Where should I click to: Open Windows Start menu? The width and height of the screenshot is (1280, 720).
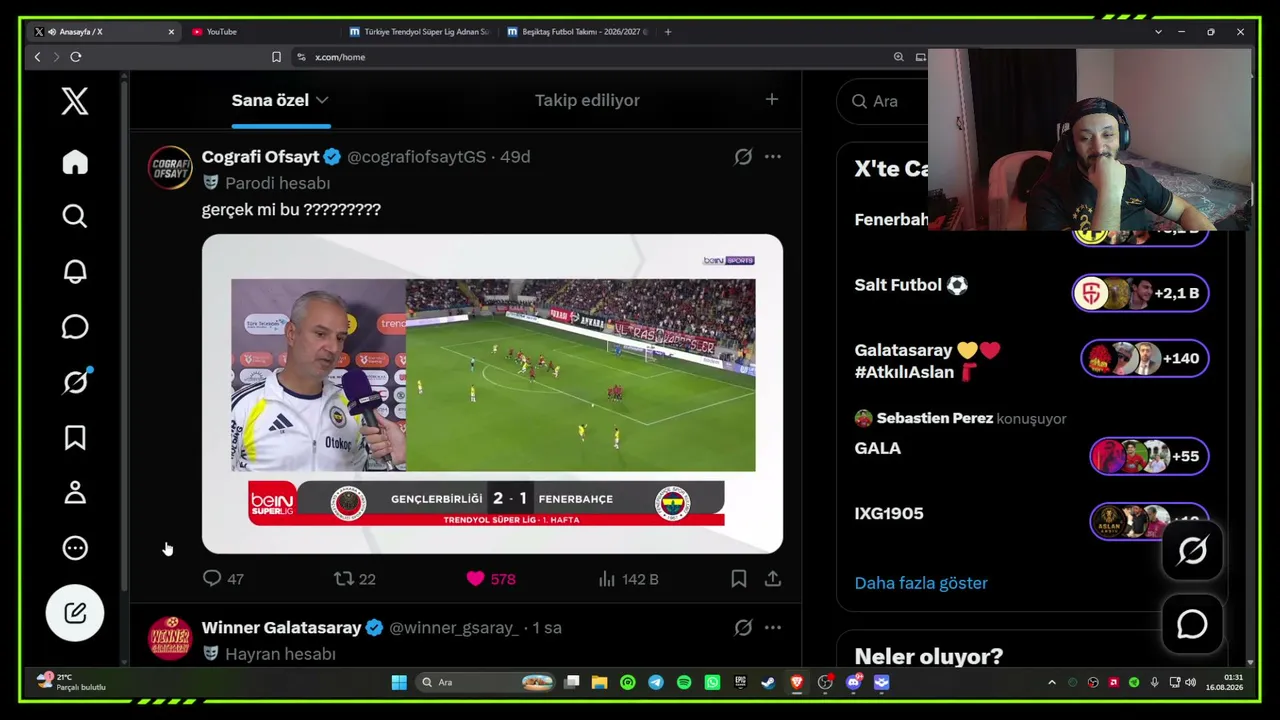pos(399,682)
